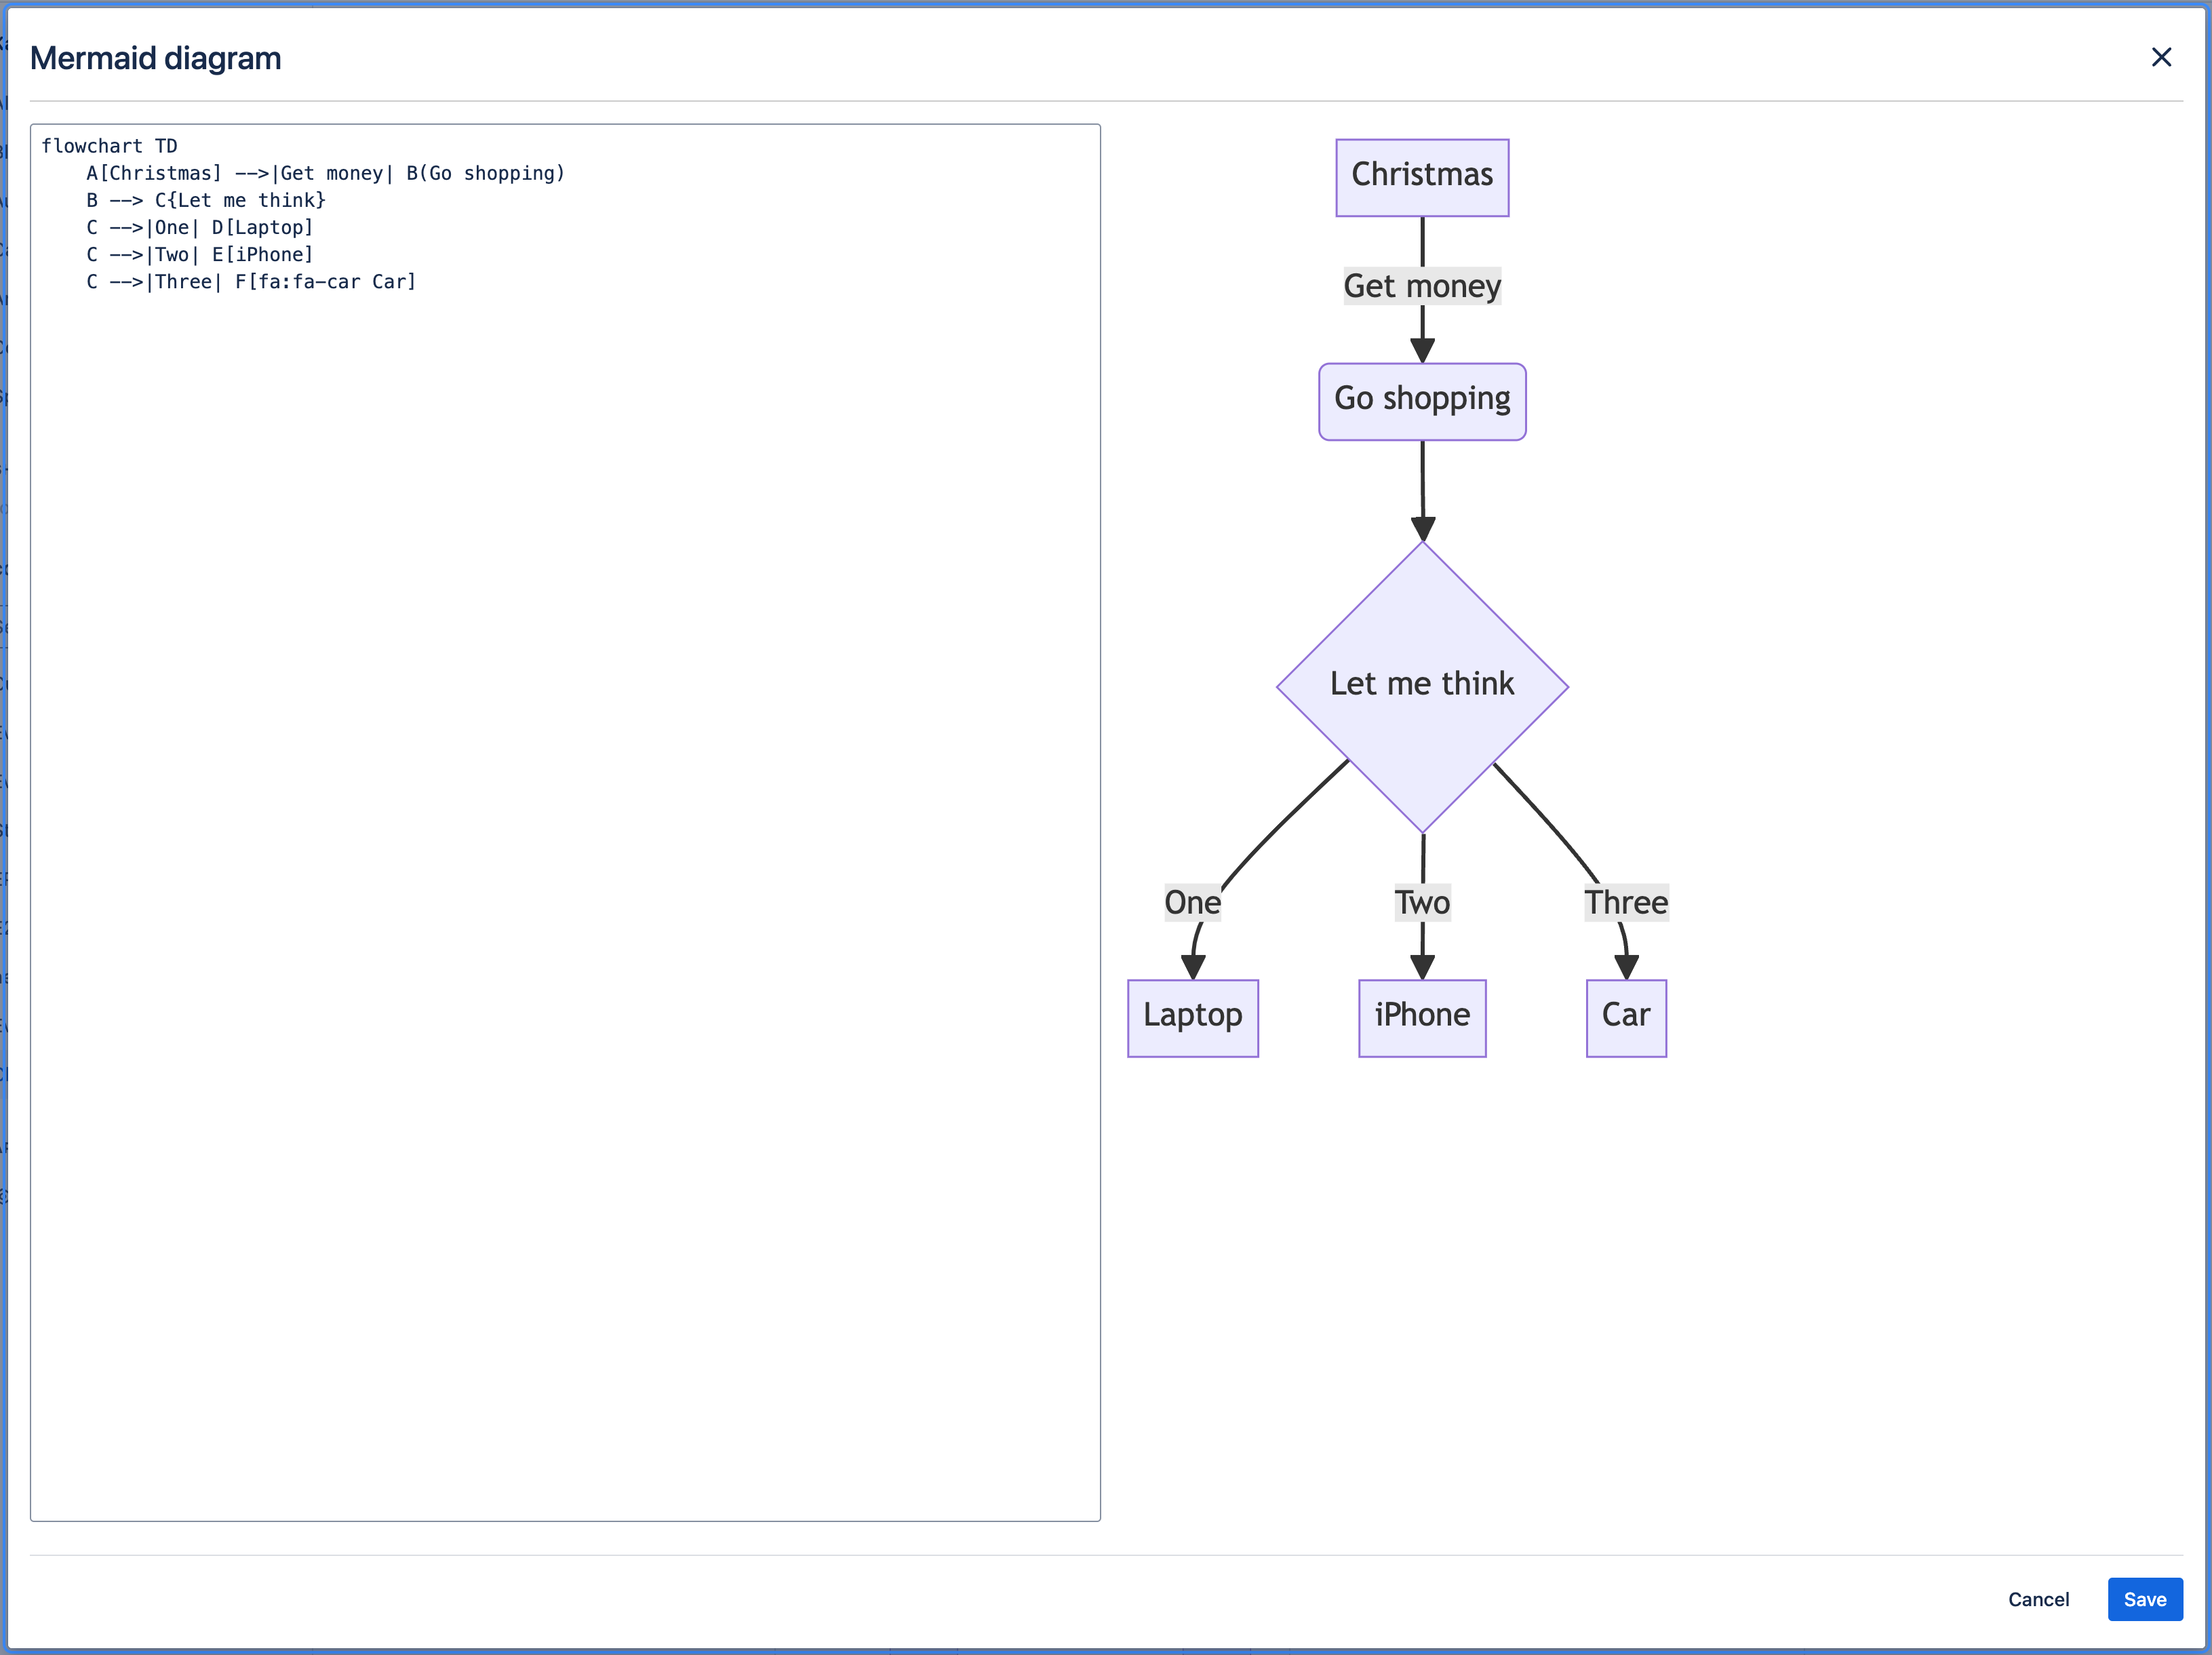Click the One edge label
Screen dimensions: 2212x1655
(x=1192, y=902)
